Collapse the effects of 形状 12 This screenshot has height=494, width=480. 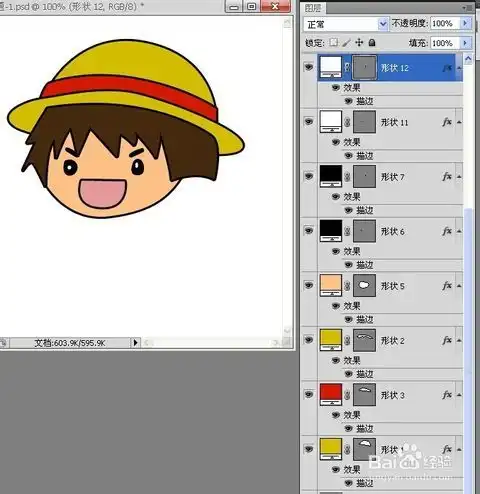(x=459, y=68)
